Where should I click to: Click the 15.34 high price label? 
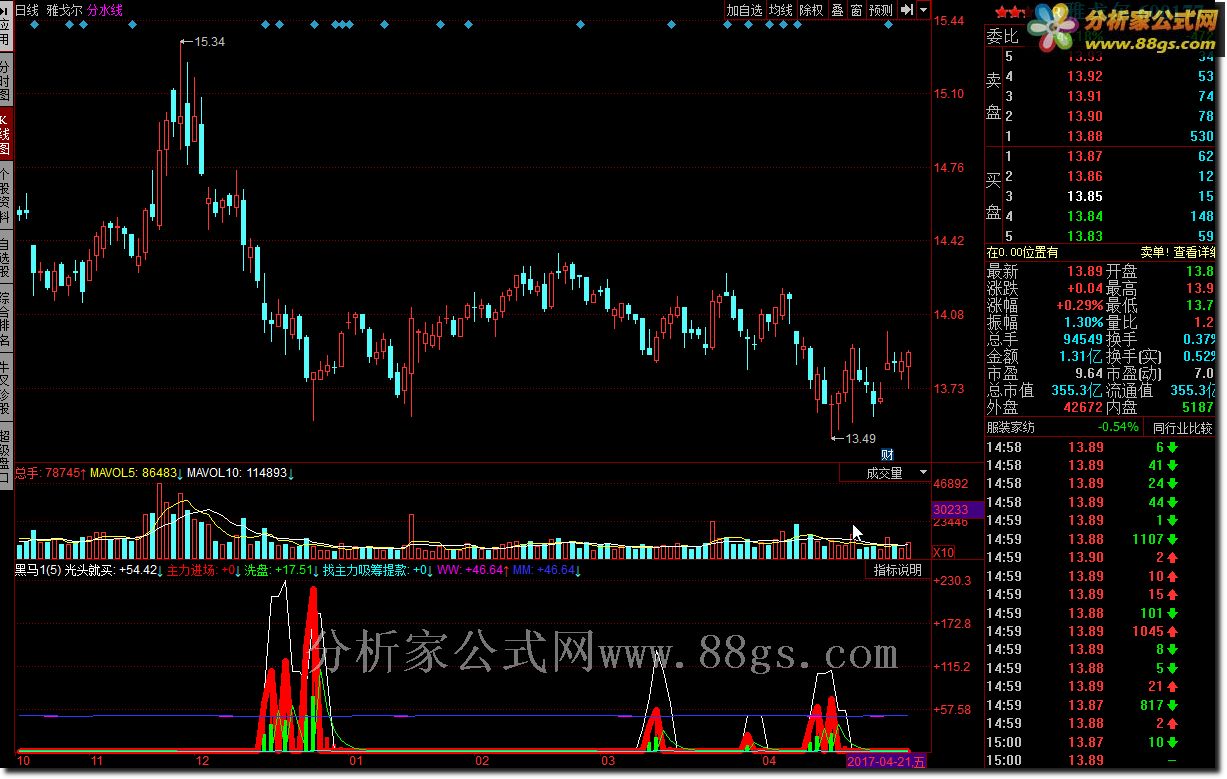click(209, 41)
